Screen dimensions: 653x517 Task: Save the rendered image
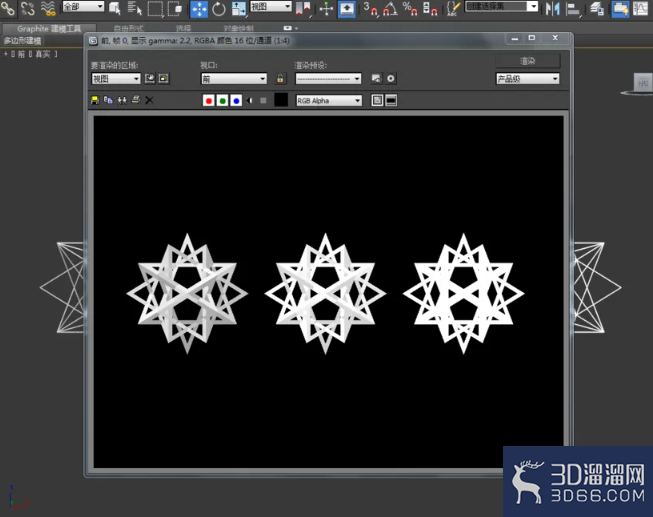tap(95, 100)
